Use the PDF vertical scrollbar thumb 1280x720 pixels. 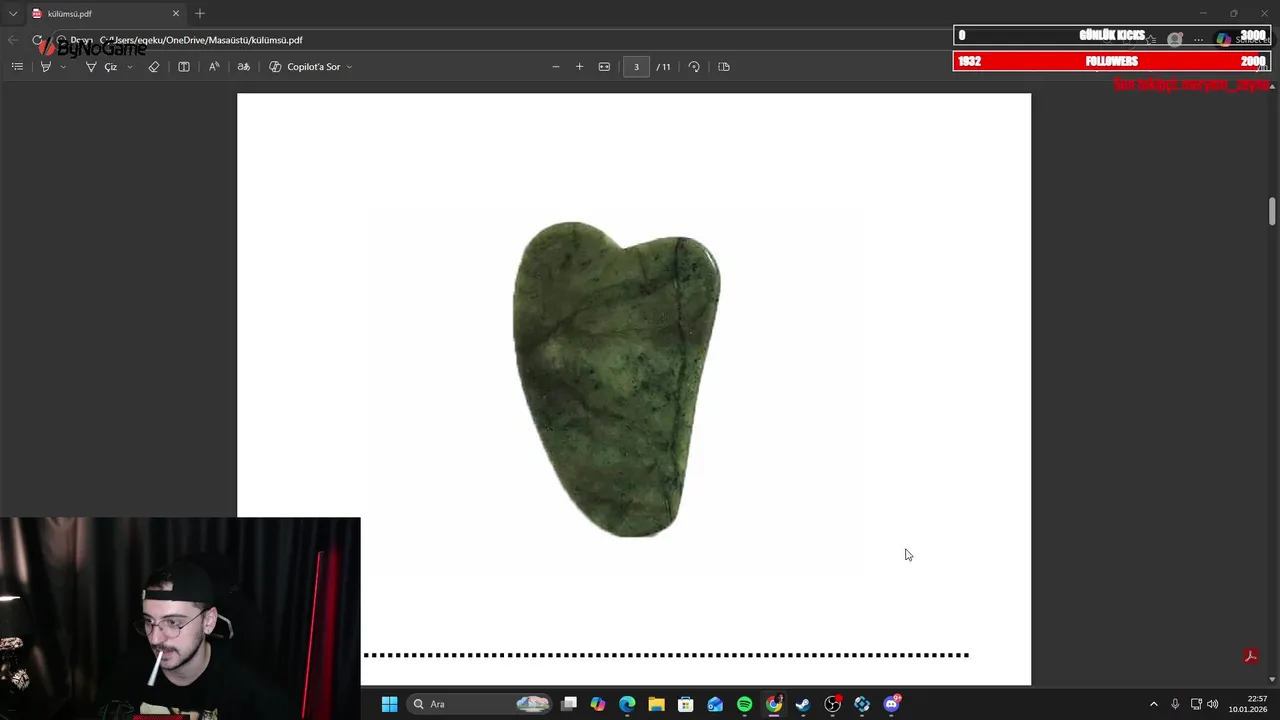1272,211
